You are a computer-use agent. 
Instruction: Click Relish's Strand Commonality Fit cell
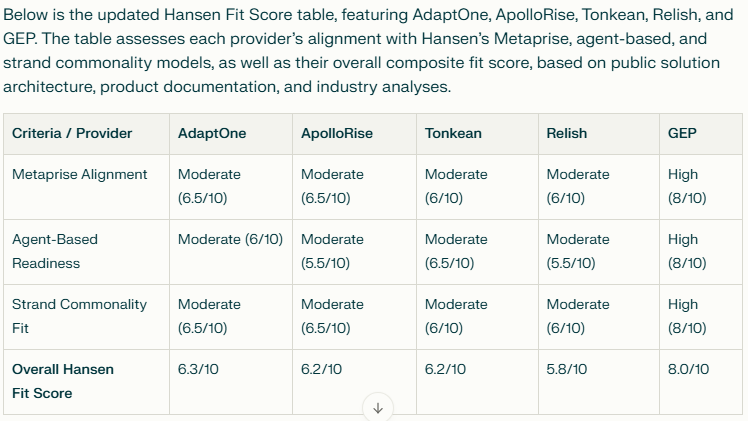click(577, 316)
